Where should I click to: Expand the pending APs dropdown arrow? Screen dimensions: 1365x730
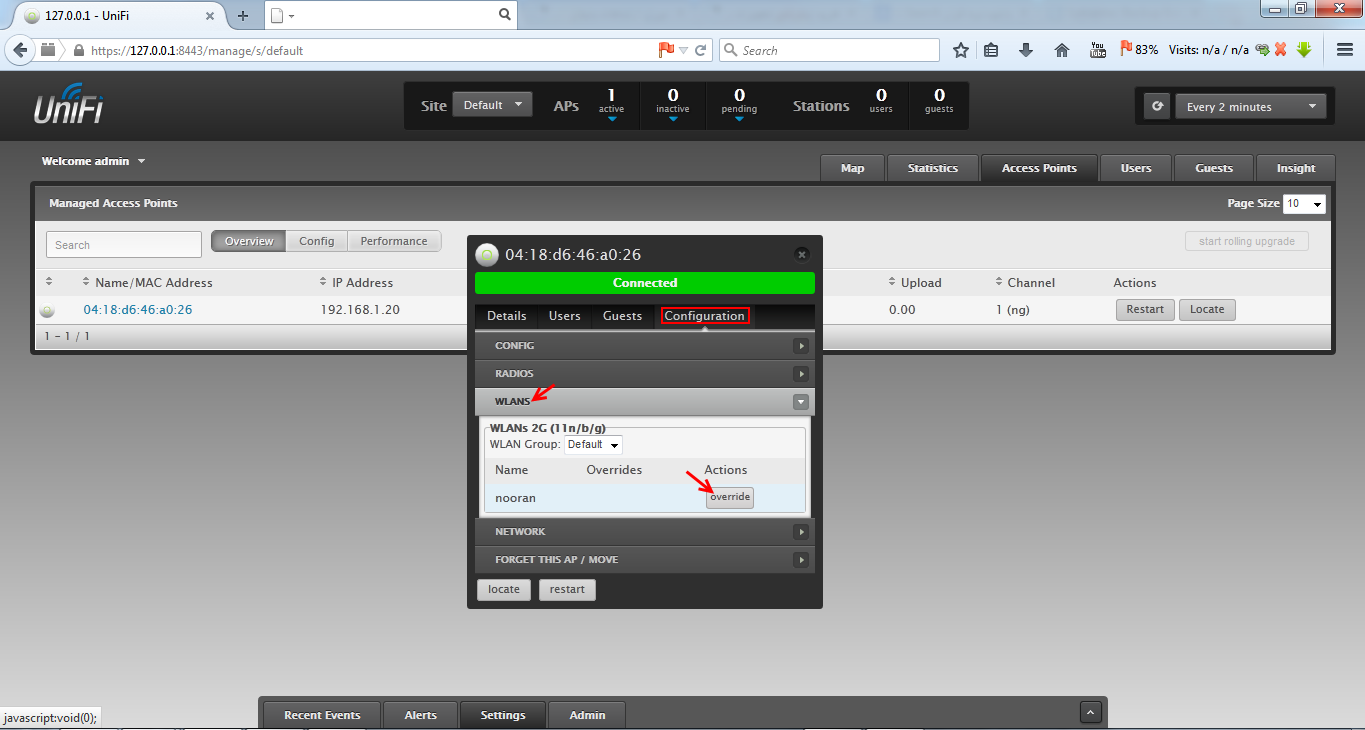pyautogui.click(x=739, y=119)
